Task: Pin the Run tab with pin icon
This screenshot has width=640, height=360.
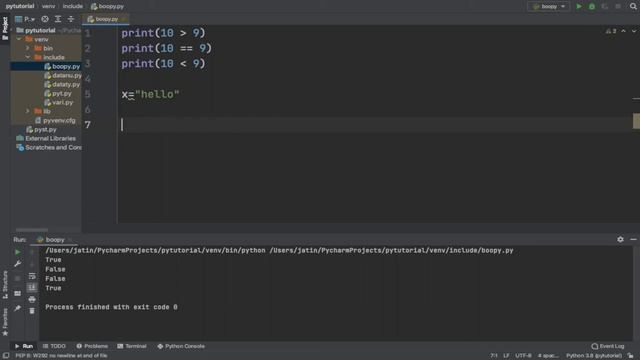Action: pyautogui.click(x=18, y=308)
